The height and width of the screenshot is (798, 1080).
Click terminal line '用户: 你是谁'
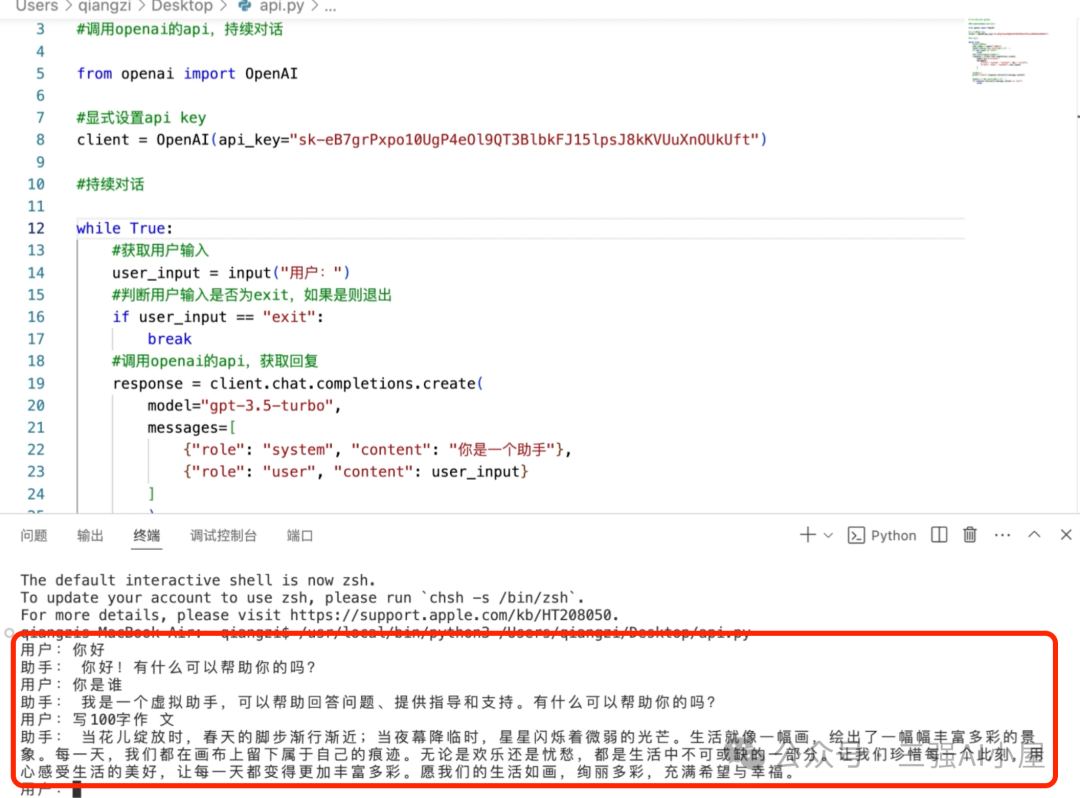point(71,684)
